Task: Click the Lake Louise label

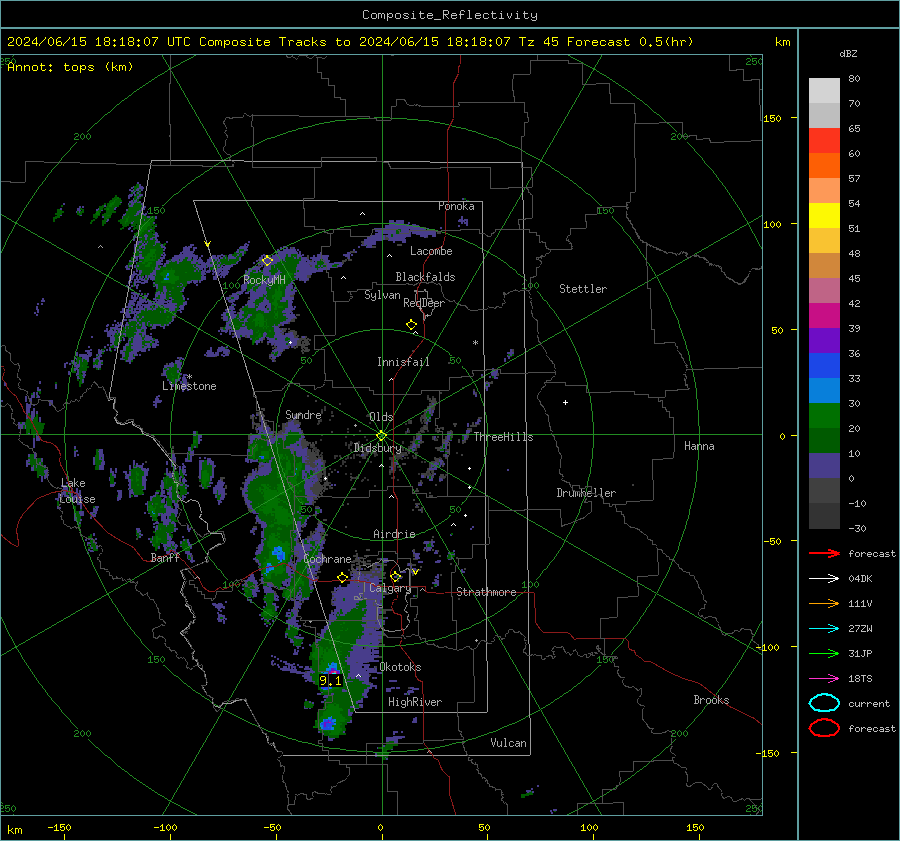Action: coord(77,491)
